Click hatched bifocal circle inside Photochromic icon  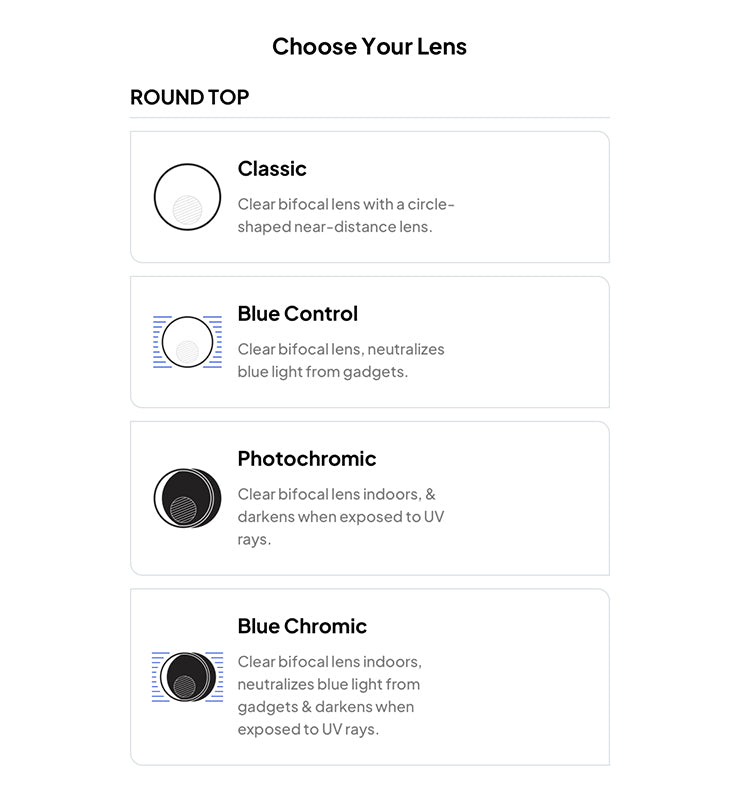click(x=184, y=510)
